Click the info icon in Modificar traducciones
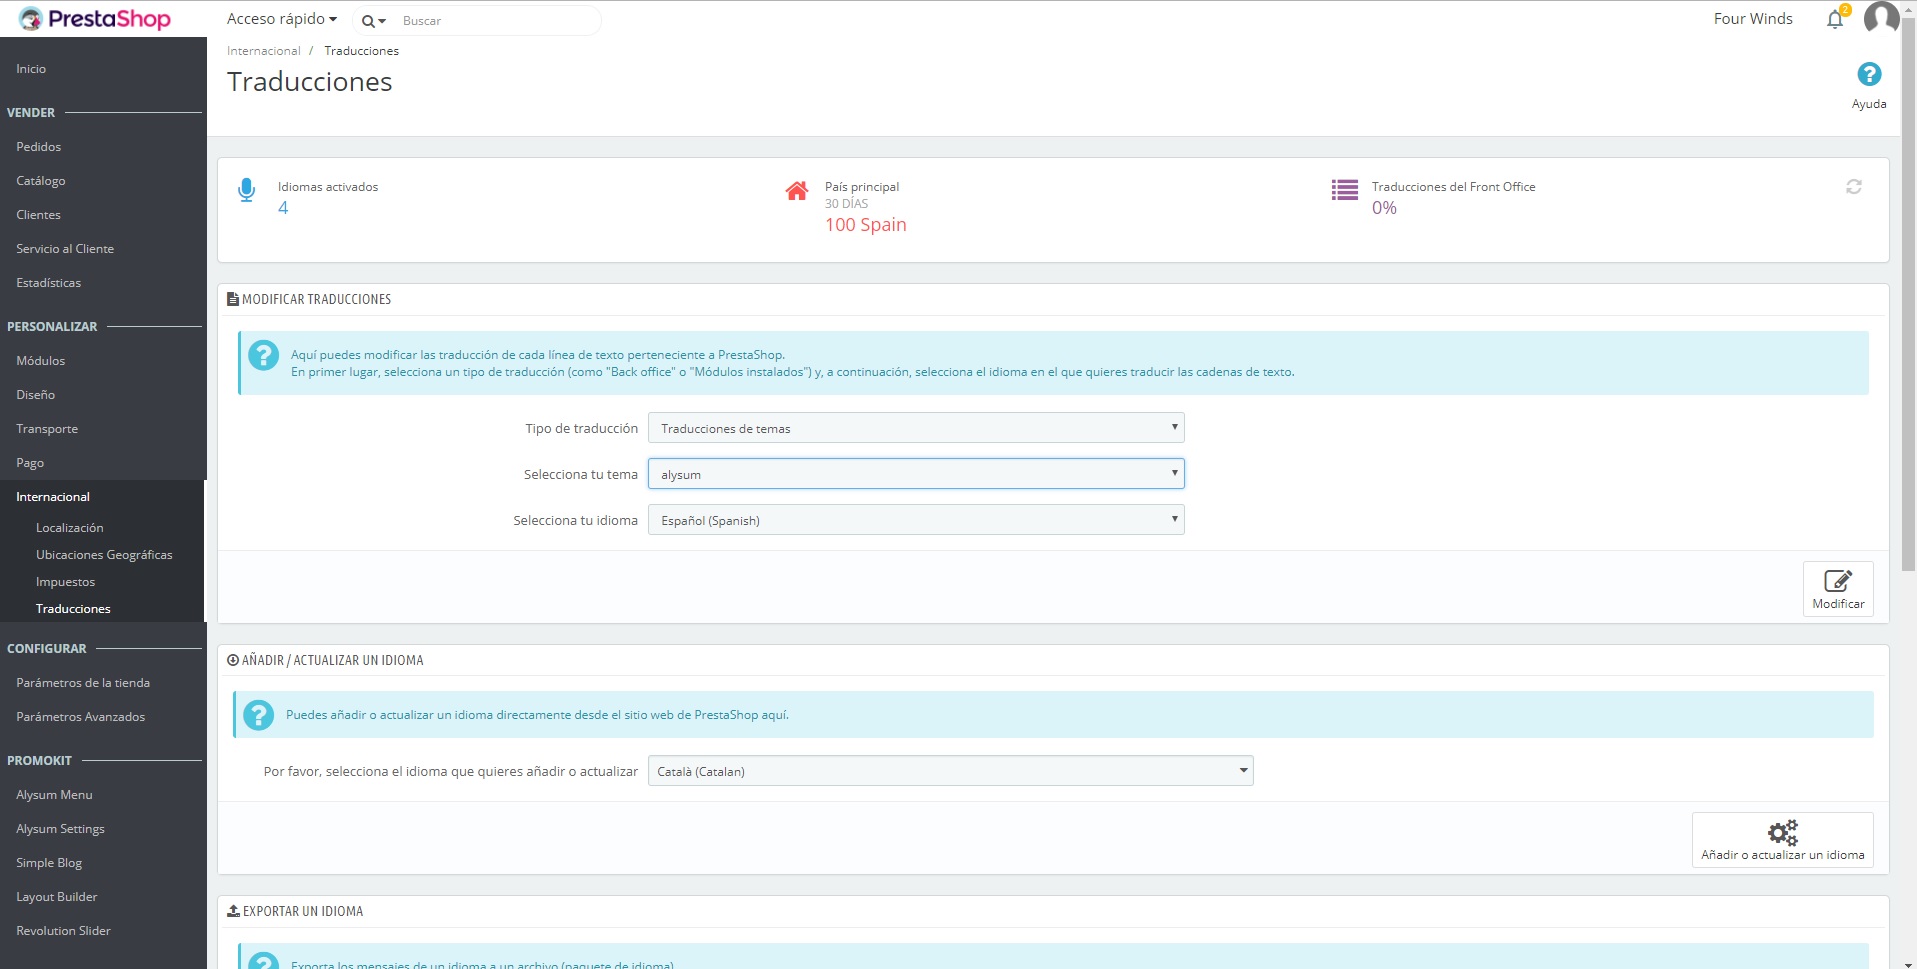Image resolution: width=1917 pixels, height=969 pixels. click(264, 355)
